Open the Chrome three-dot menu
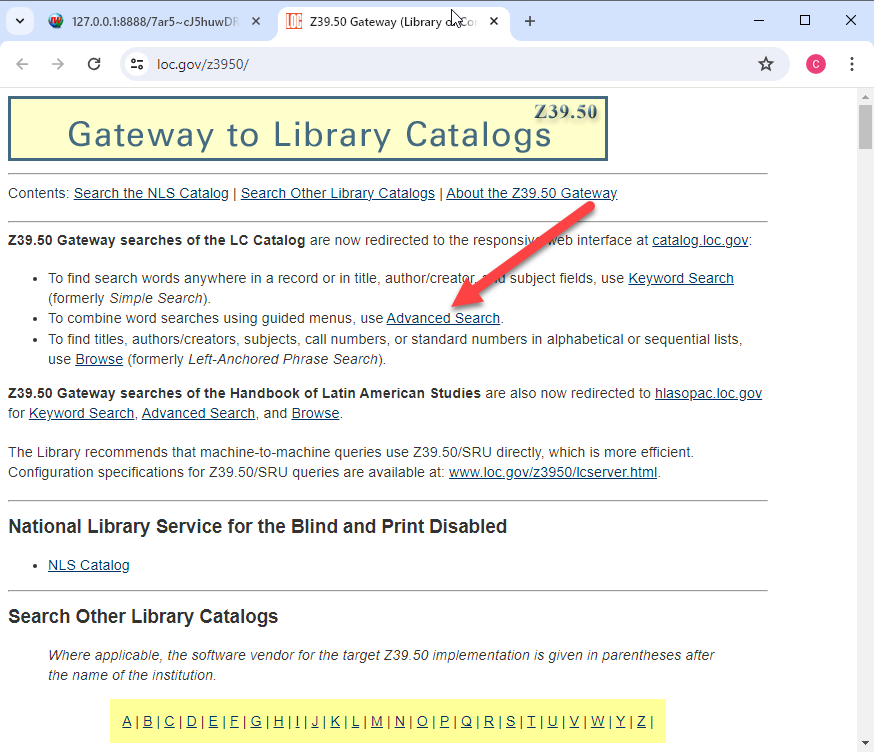Image resolution: width=874 pixels, height=752 pixels. click(x=852, y=64)
